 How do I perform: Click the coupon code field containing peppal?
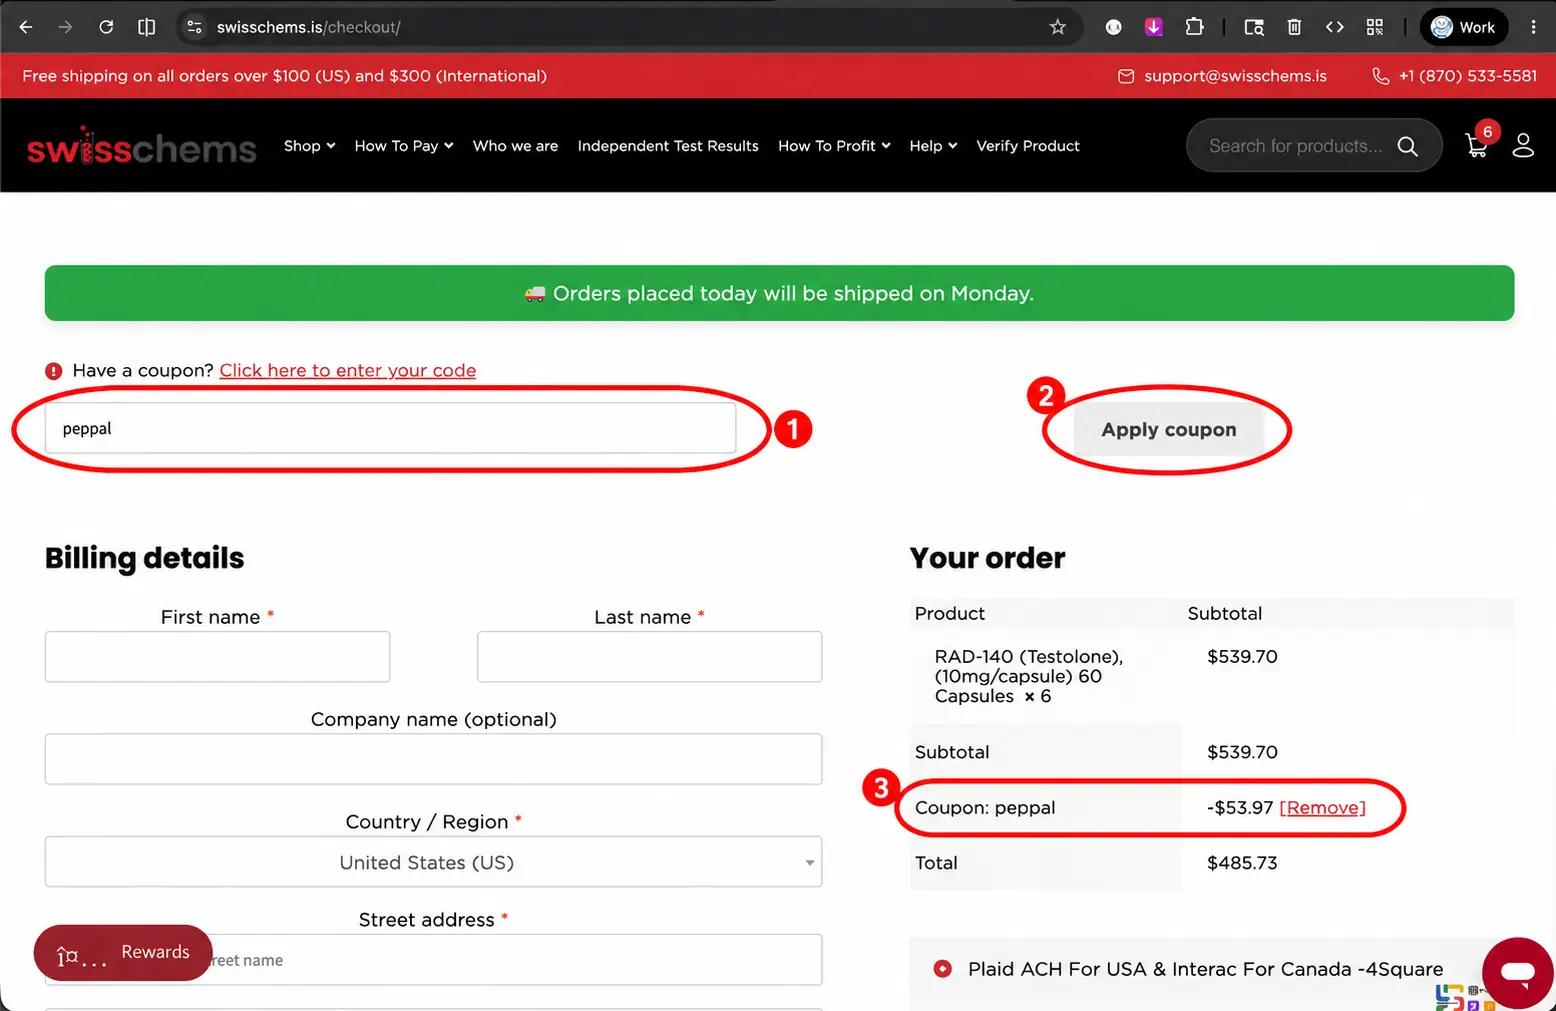[390, 429]
